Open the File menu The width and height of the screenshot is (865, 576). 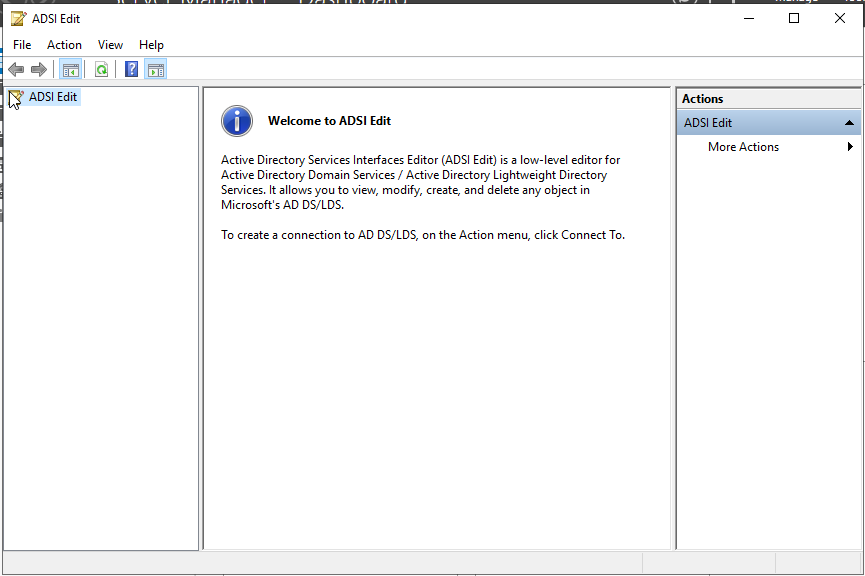tap(22, 45)
